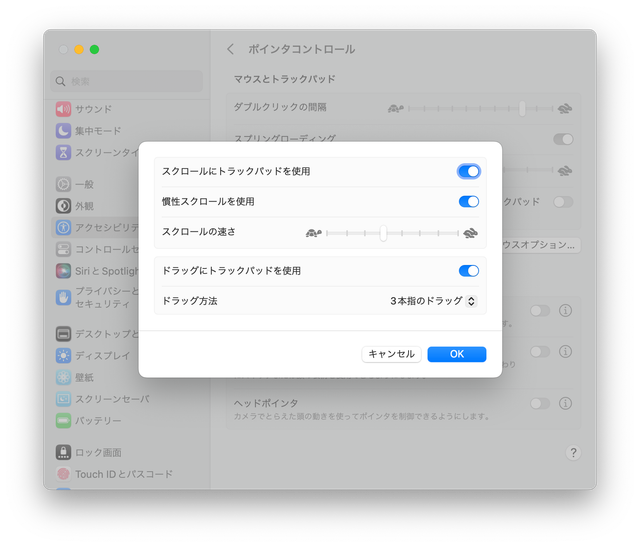Click the Touch ID とパスコード fingerprint icon

pyautogui.click(x=63, y=474)
